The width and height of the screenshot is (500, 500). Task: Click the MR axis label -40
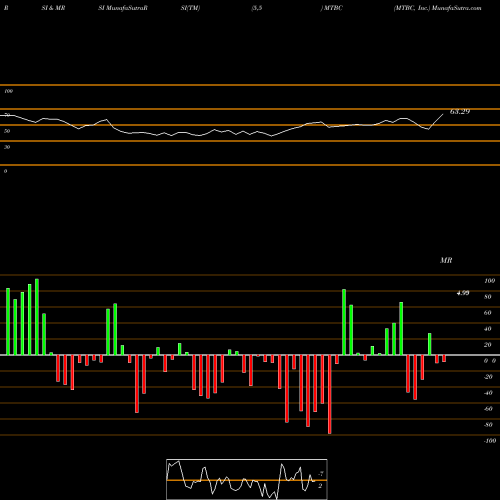point(488,393)
